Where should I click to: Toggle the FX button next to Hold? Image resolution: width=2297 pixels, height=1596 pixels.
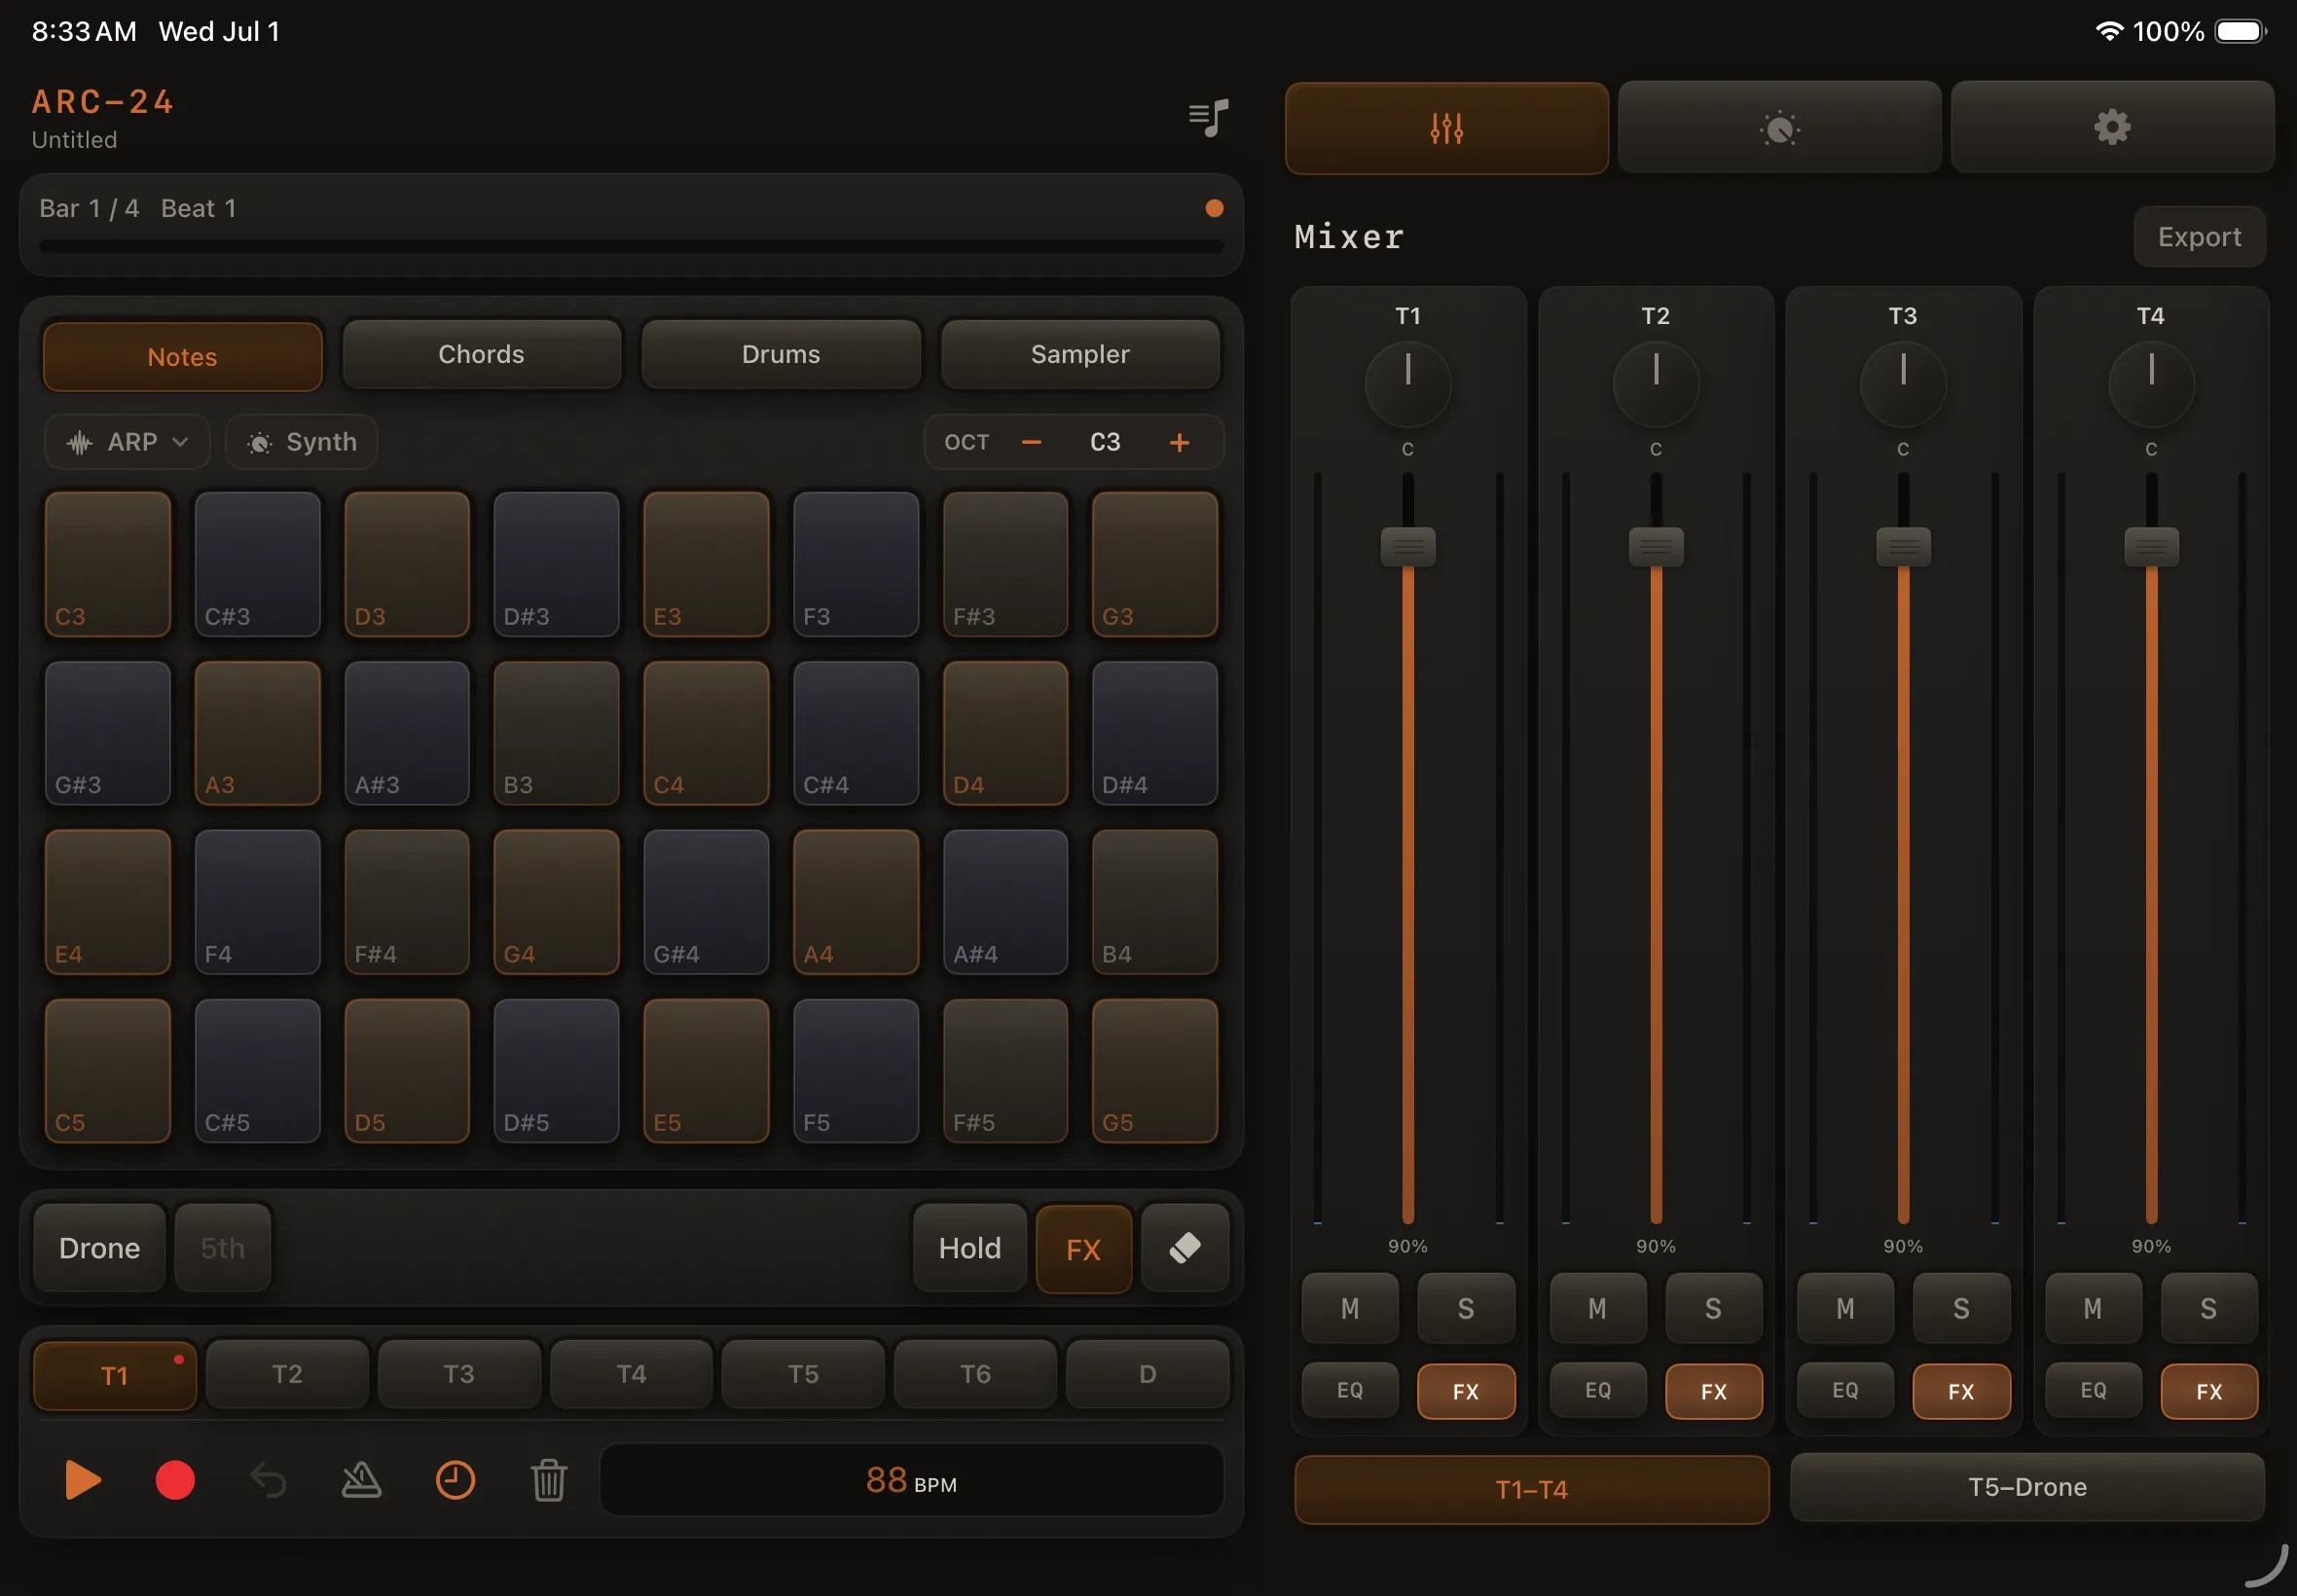(1083, 1249)
